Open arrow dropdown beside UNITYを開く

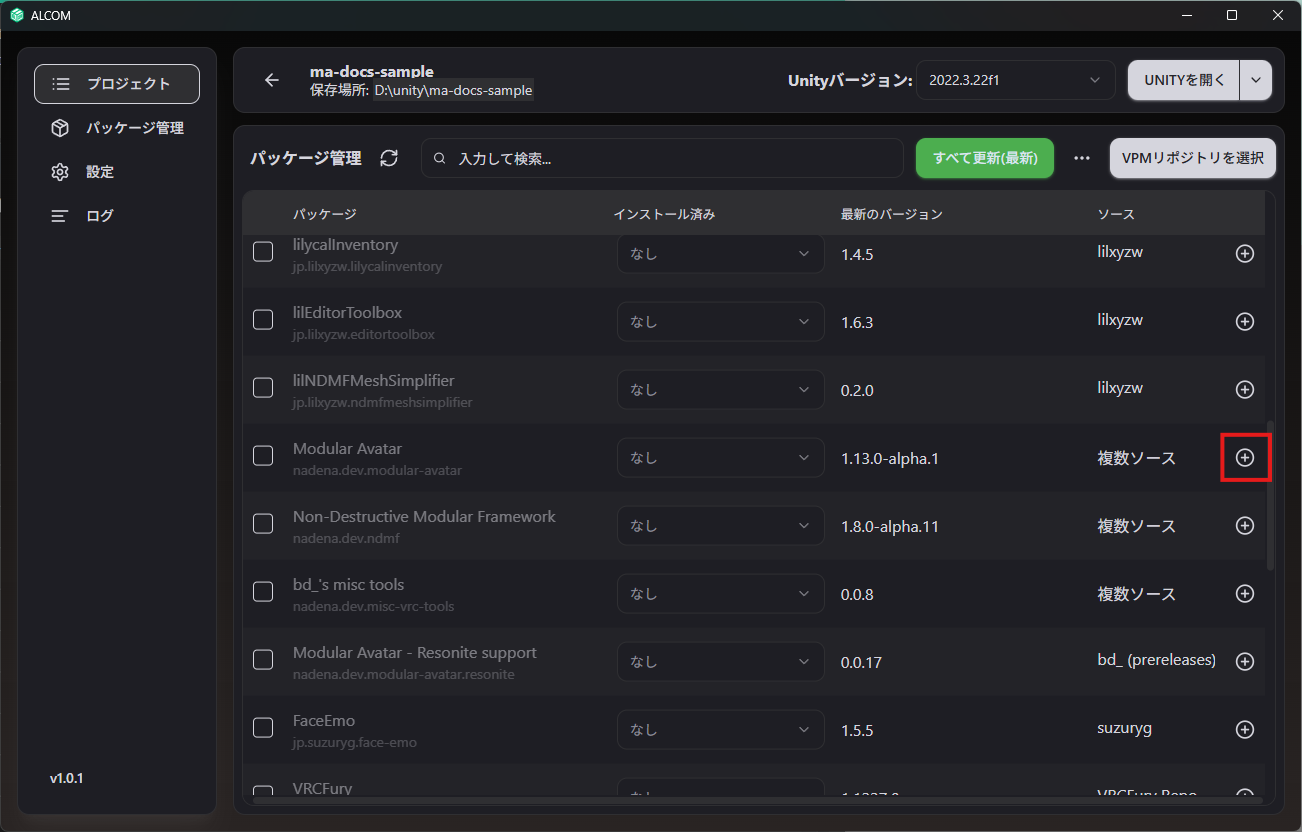click(x=1256, y=80)
